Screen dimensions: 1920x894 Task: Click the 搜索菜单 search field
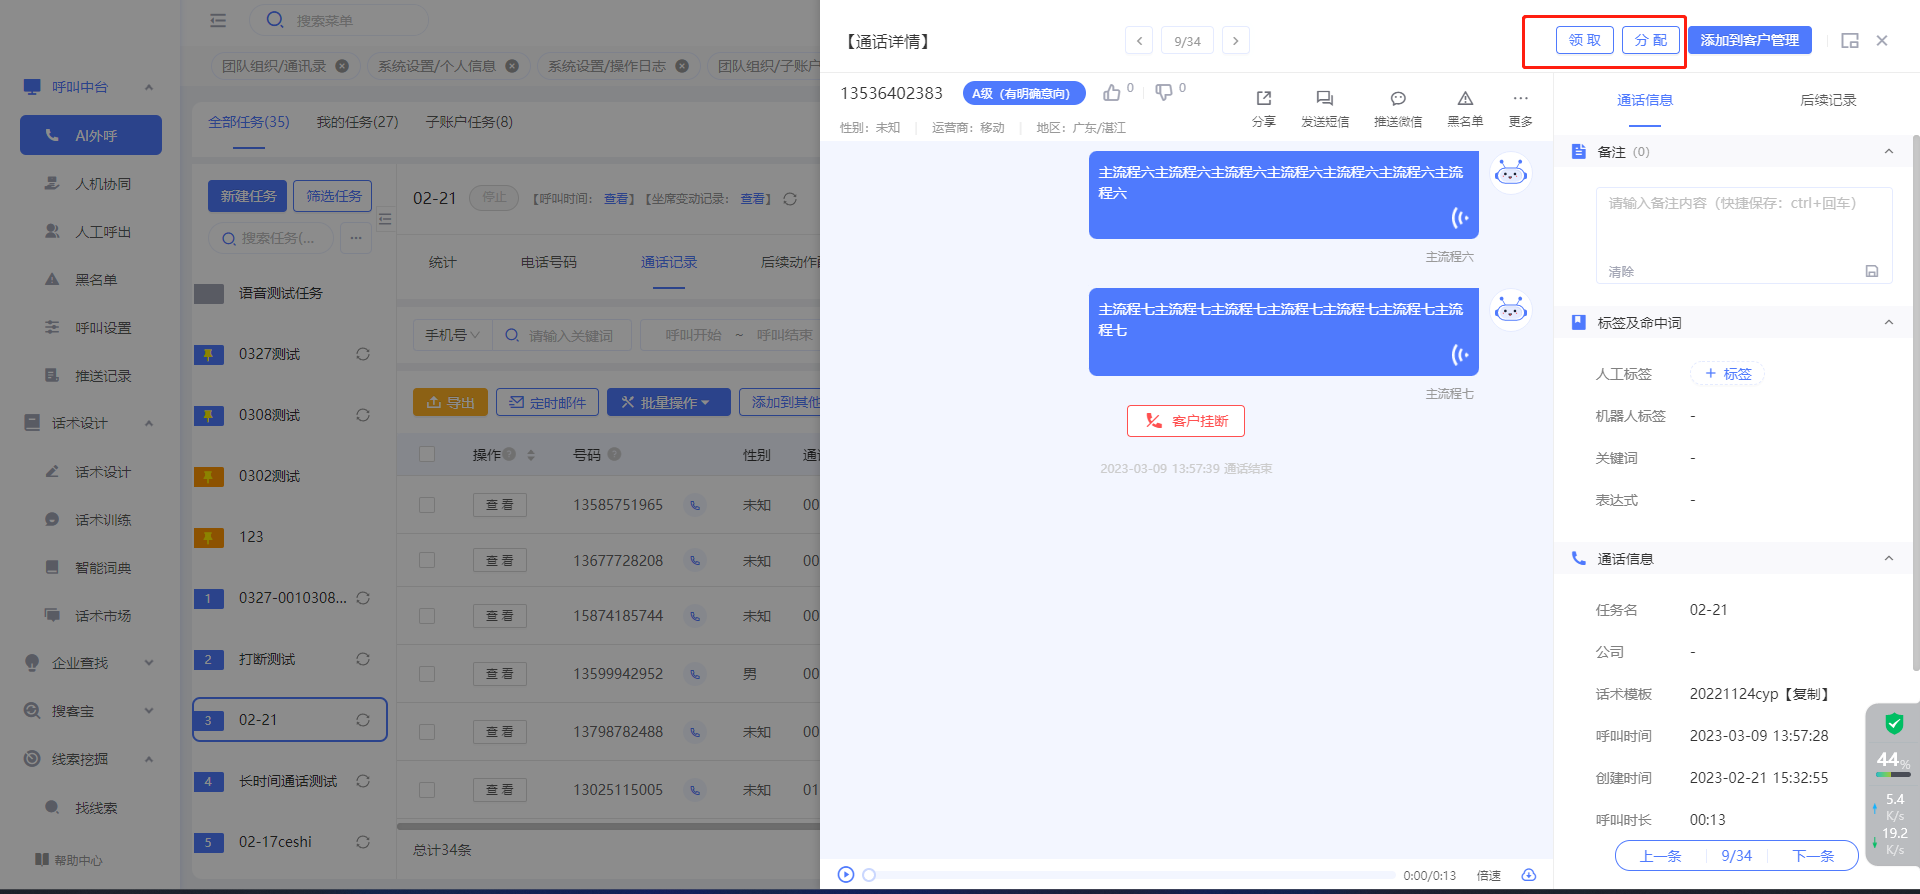[339, 20]
